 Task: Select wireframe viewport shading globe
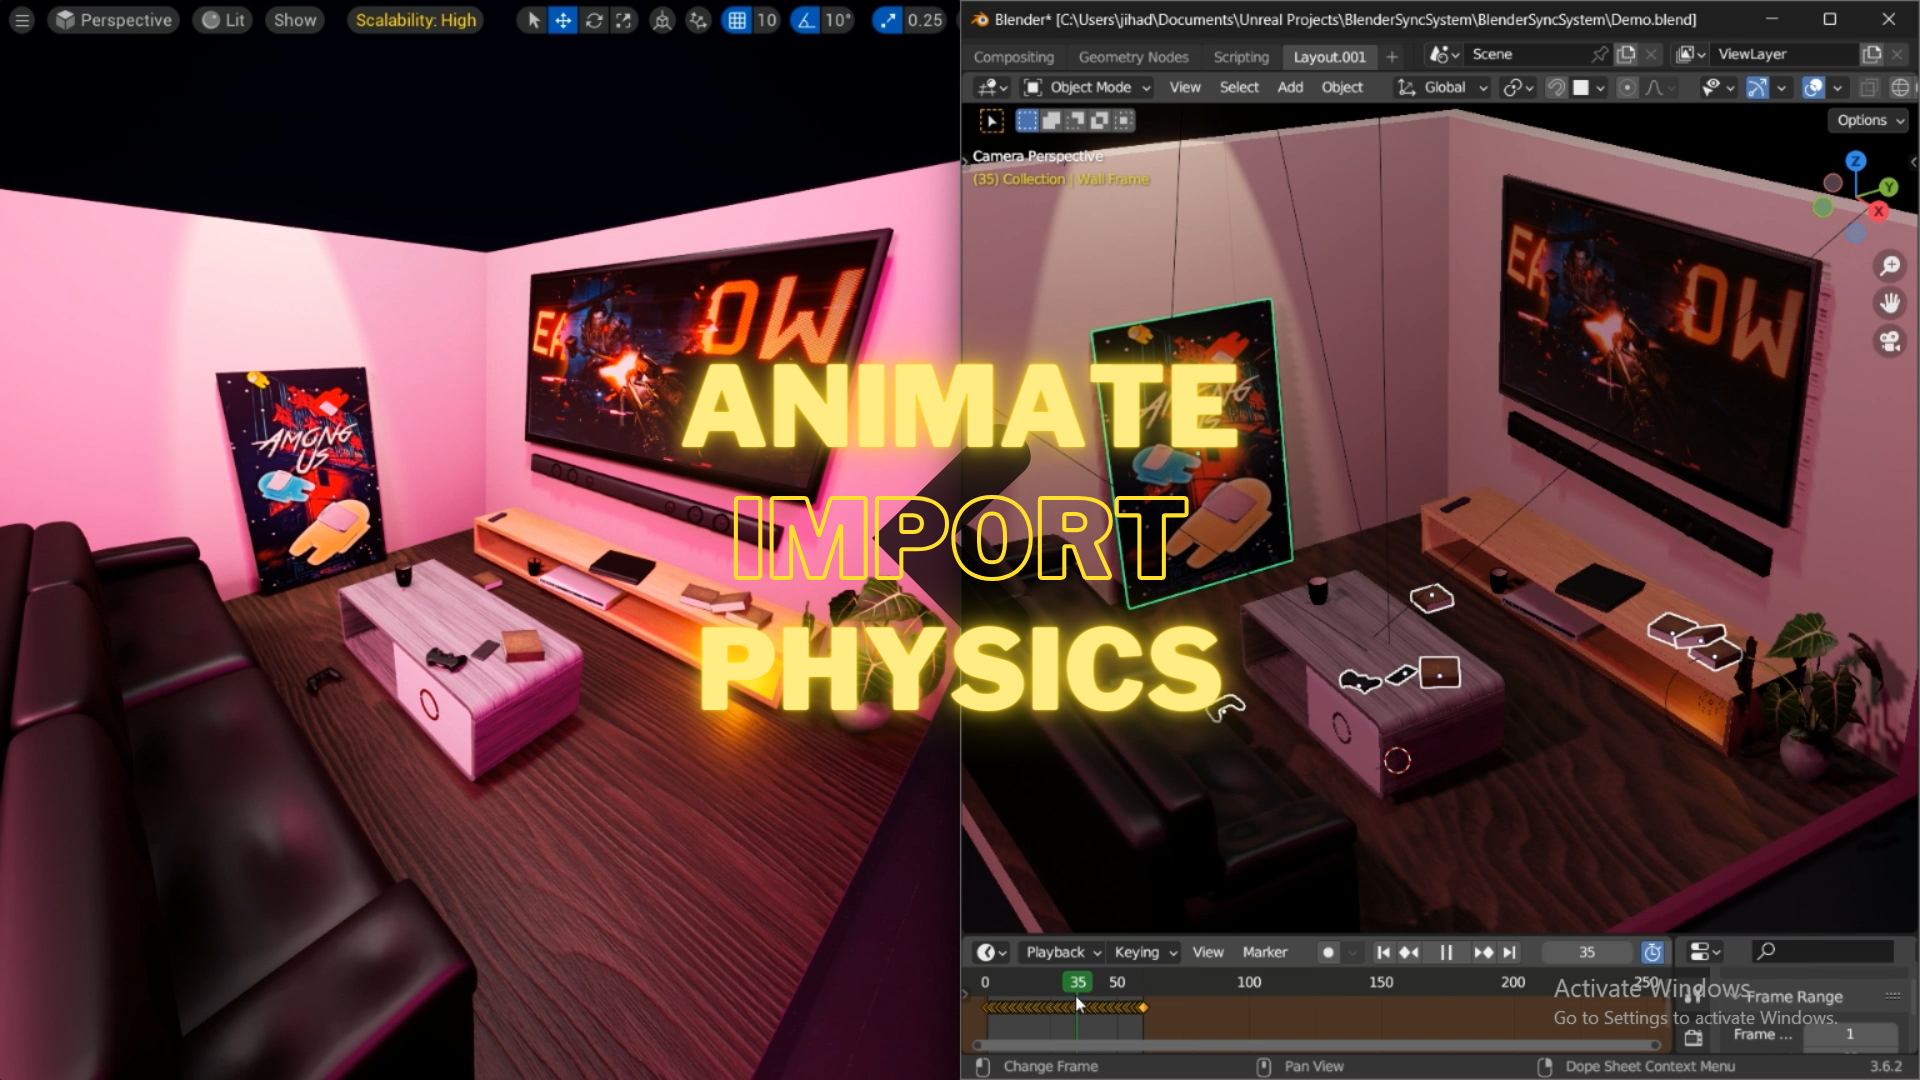pyautogui.click(x=1900, y=88)
